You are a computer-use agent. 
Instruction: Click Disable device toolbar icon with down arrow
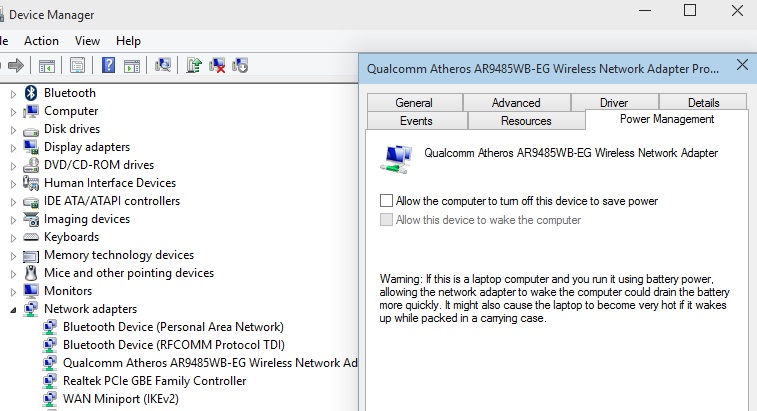240,65
